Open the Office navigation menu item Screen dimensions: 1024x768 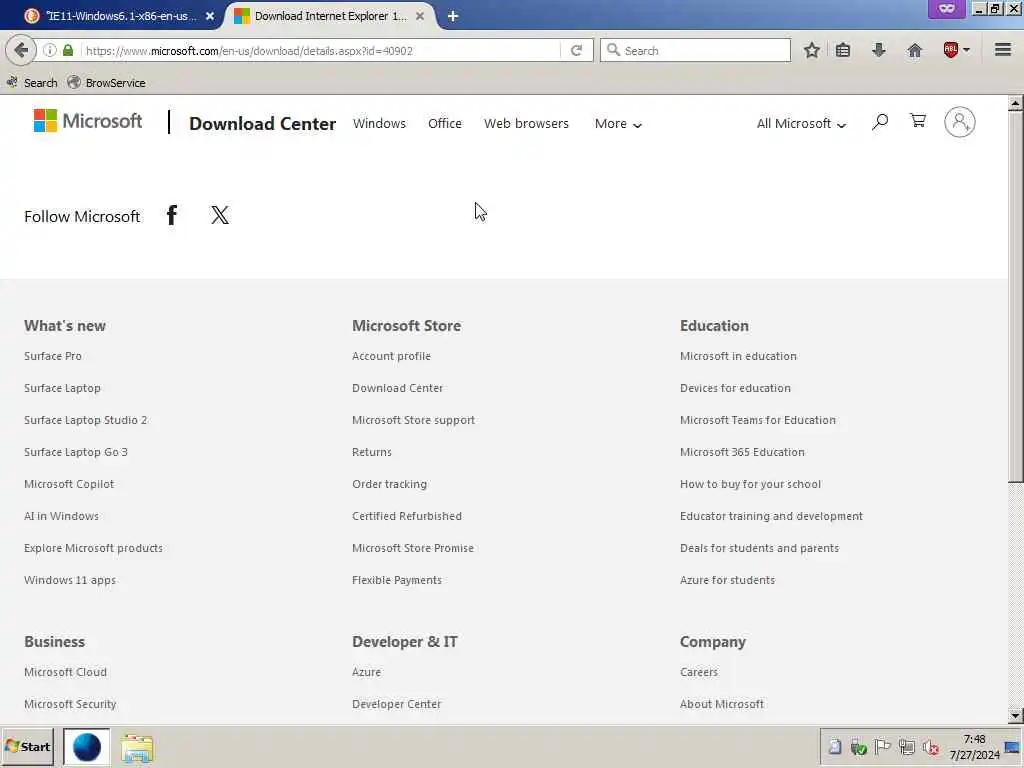[x=445, y=123]
